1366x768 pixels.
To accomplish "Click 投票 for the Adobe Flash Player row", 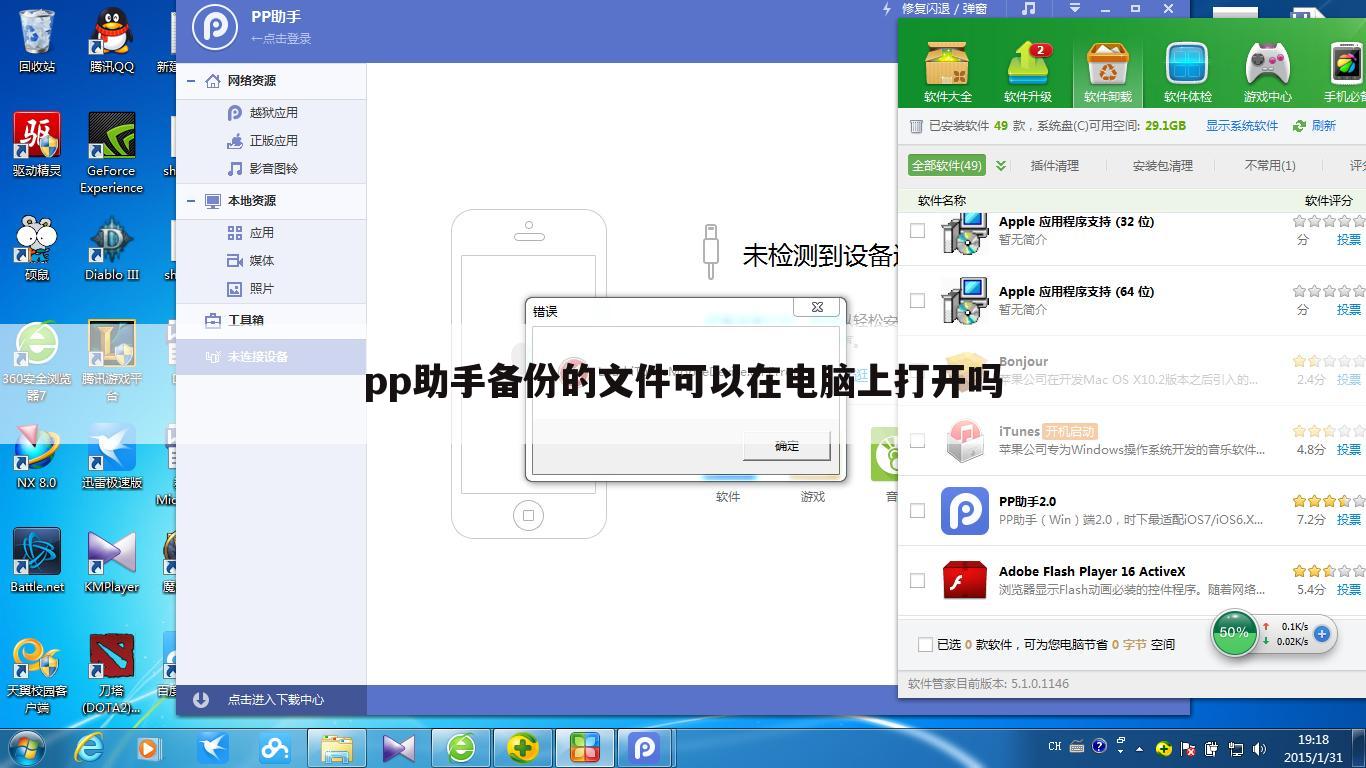I will click(1349, 590).
